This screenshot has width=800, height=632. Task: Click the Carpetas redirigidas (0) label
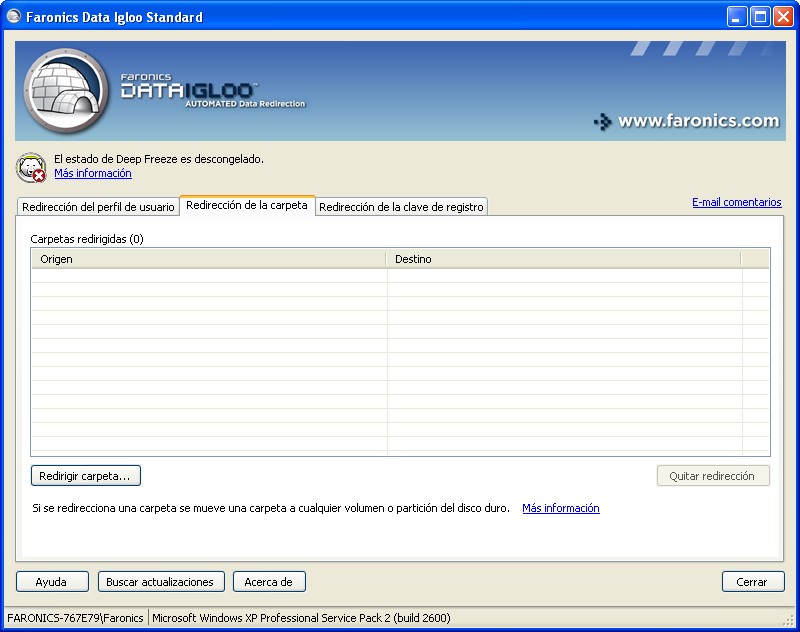click(87, 239)
